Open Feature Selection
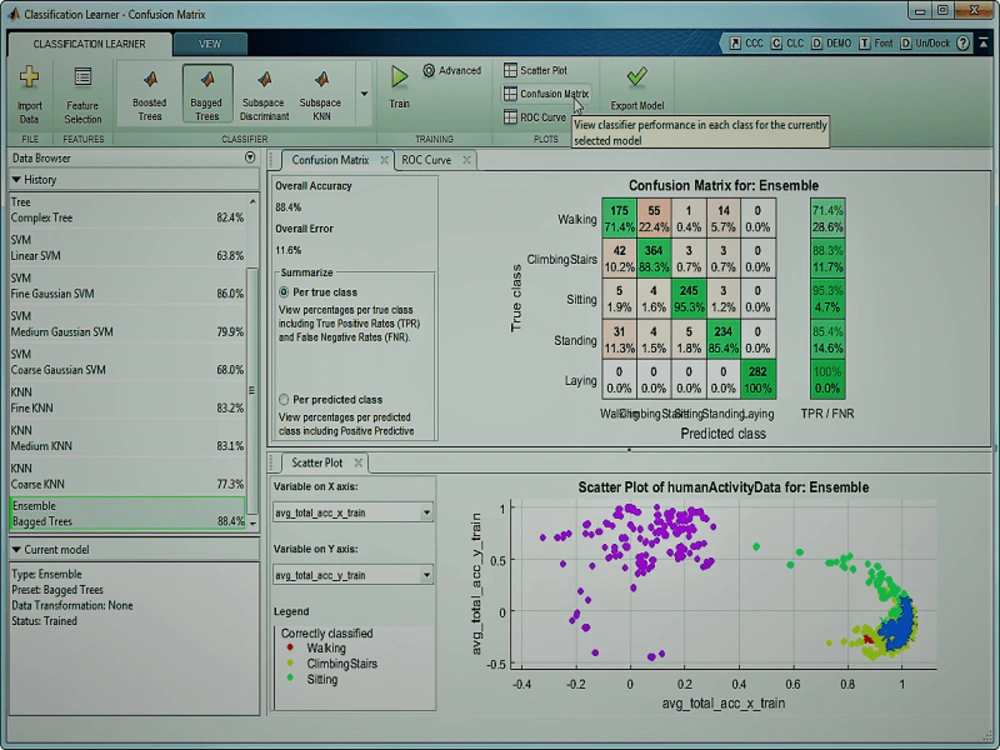 (82, 90)
